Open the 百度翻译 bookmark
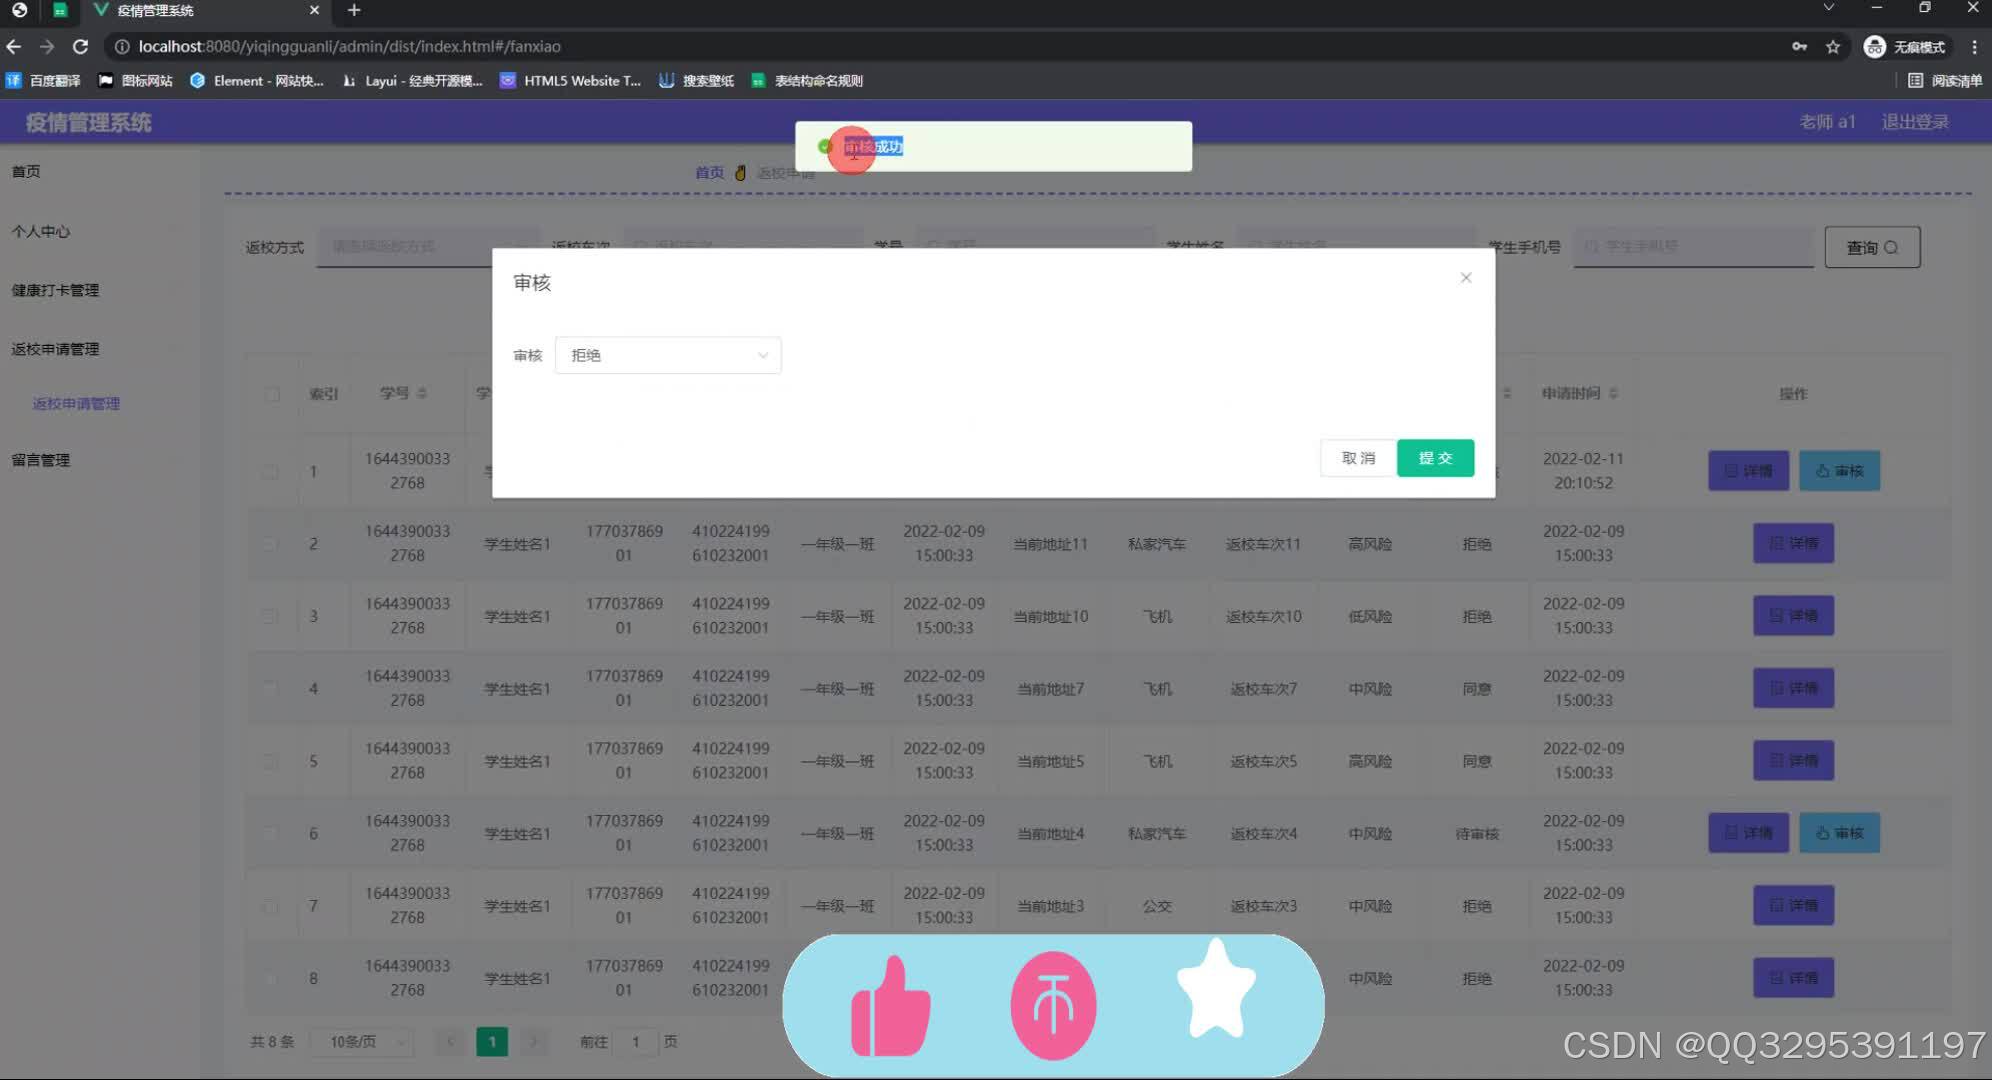This screenshot has width=1992, height=1080. (x=43, y=81)
